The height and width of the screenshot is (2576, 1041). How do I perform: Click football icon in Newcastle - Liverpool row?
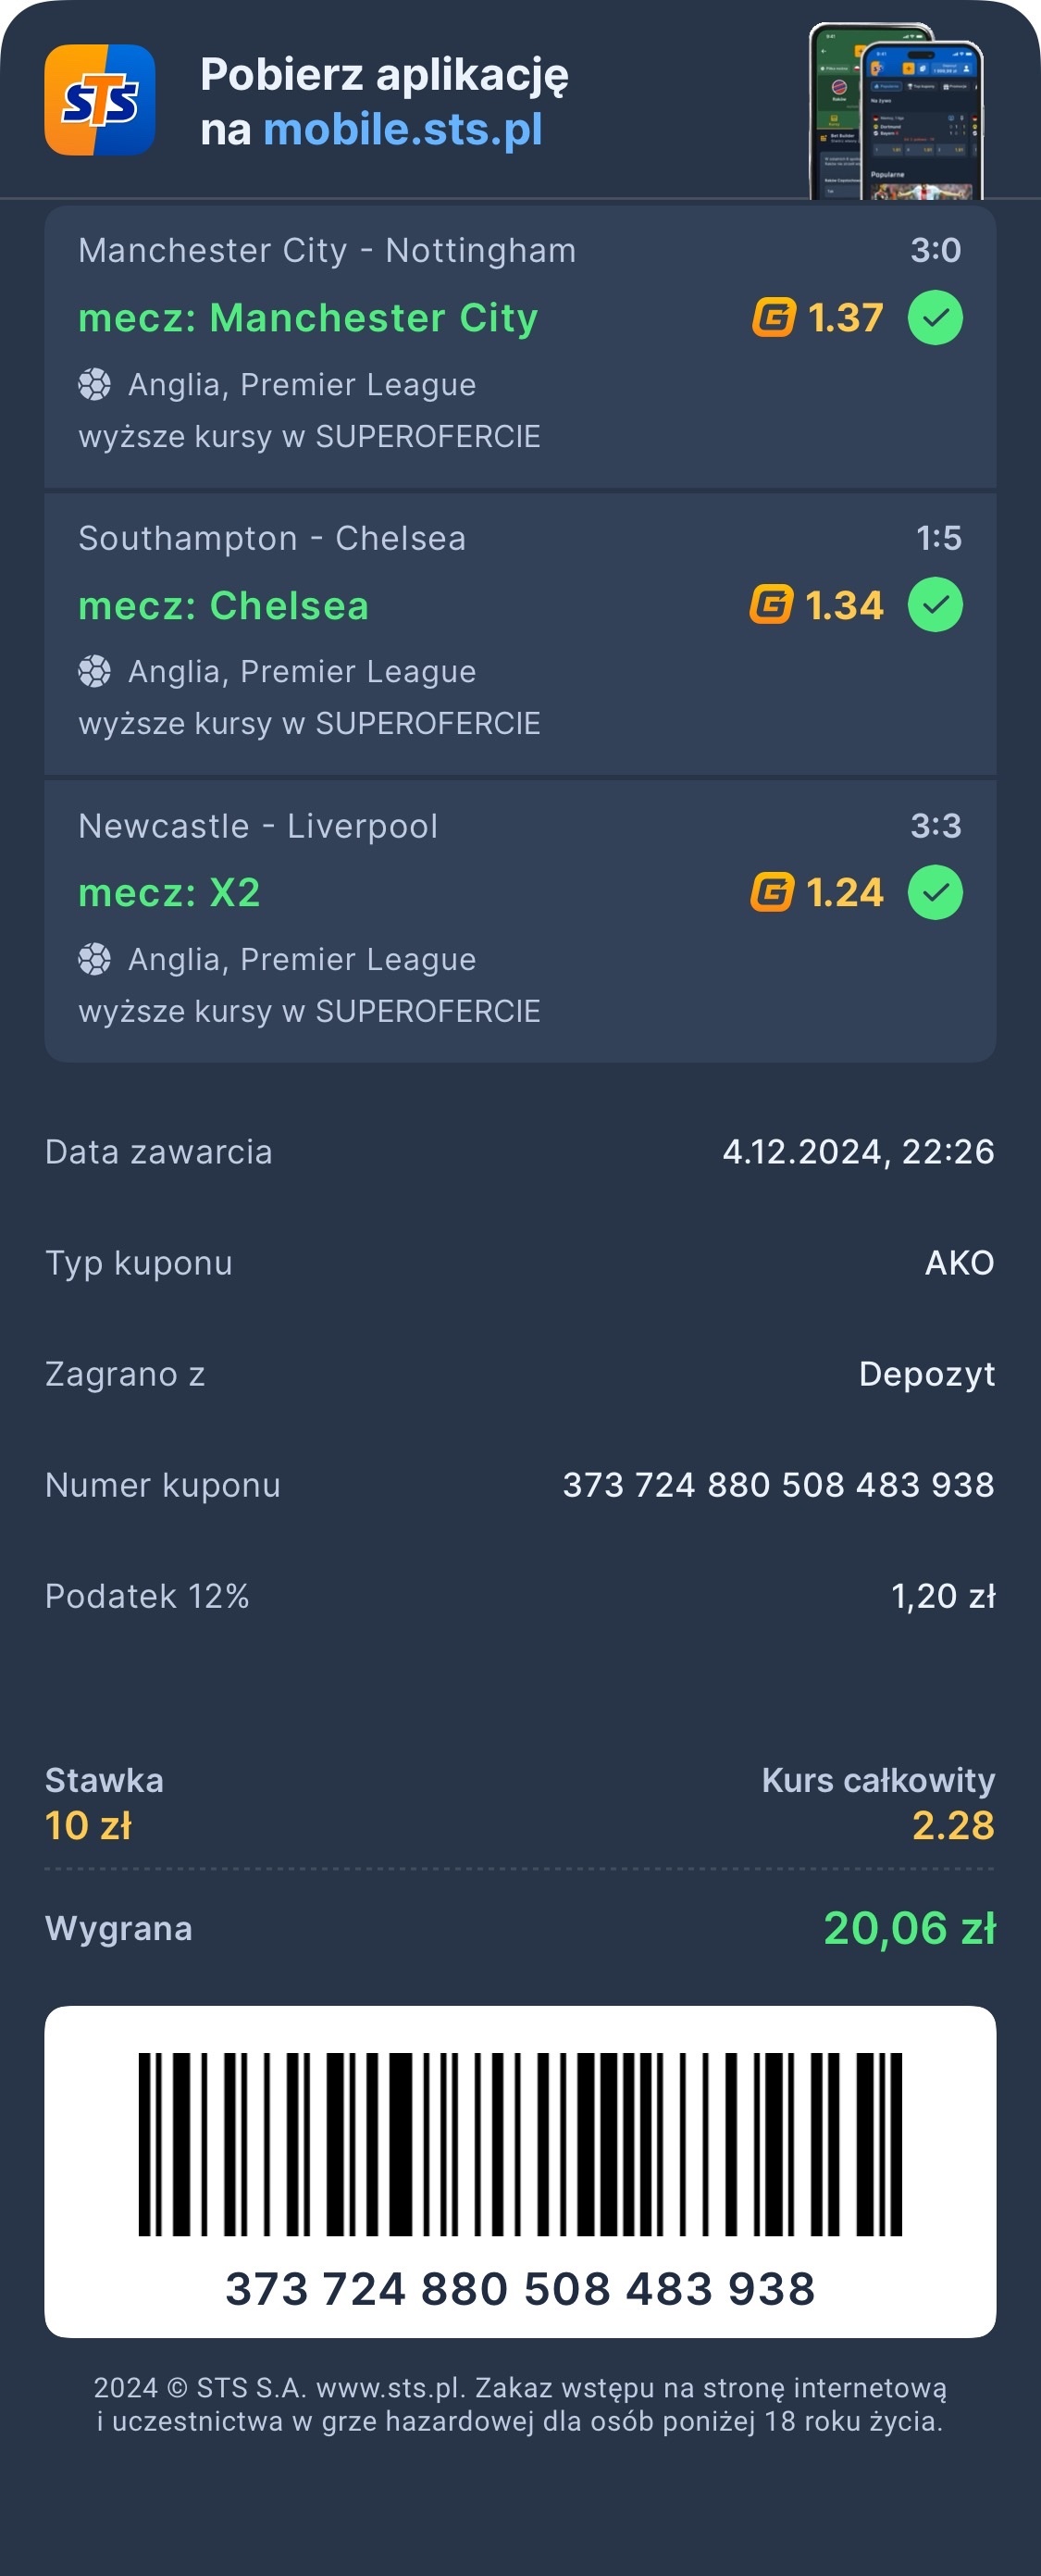[95, 960]
